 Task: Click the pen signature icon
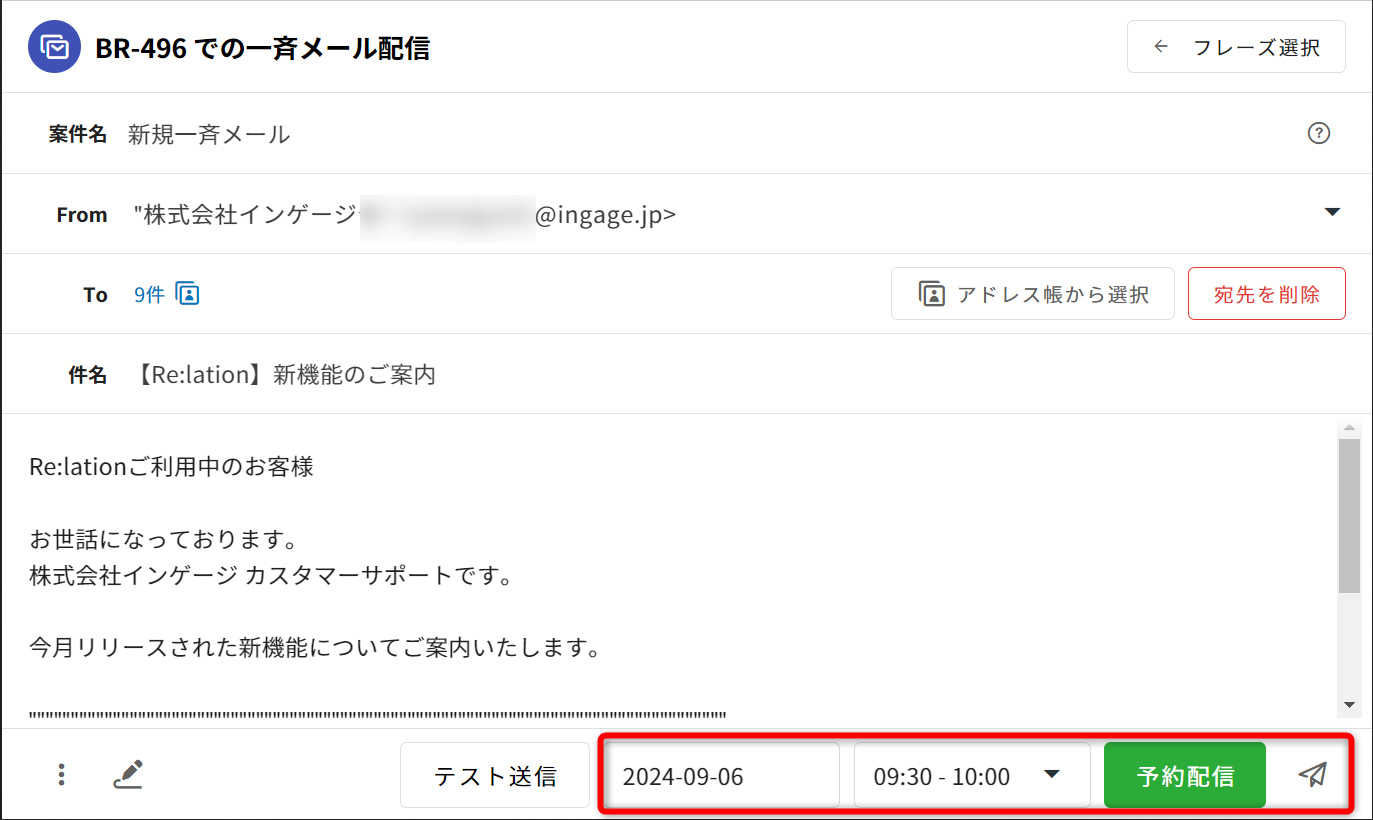click(127, 774)
